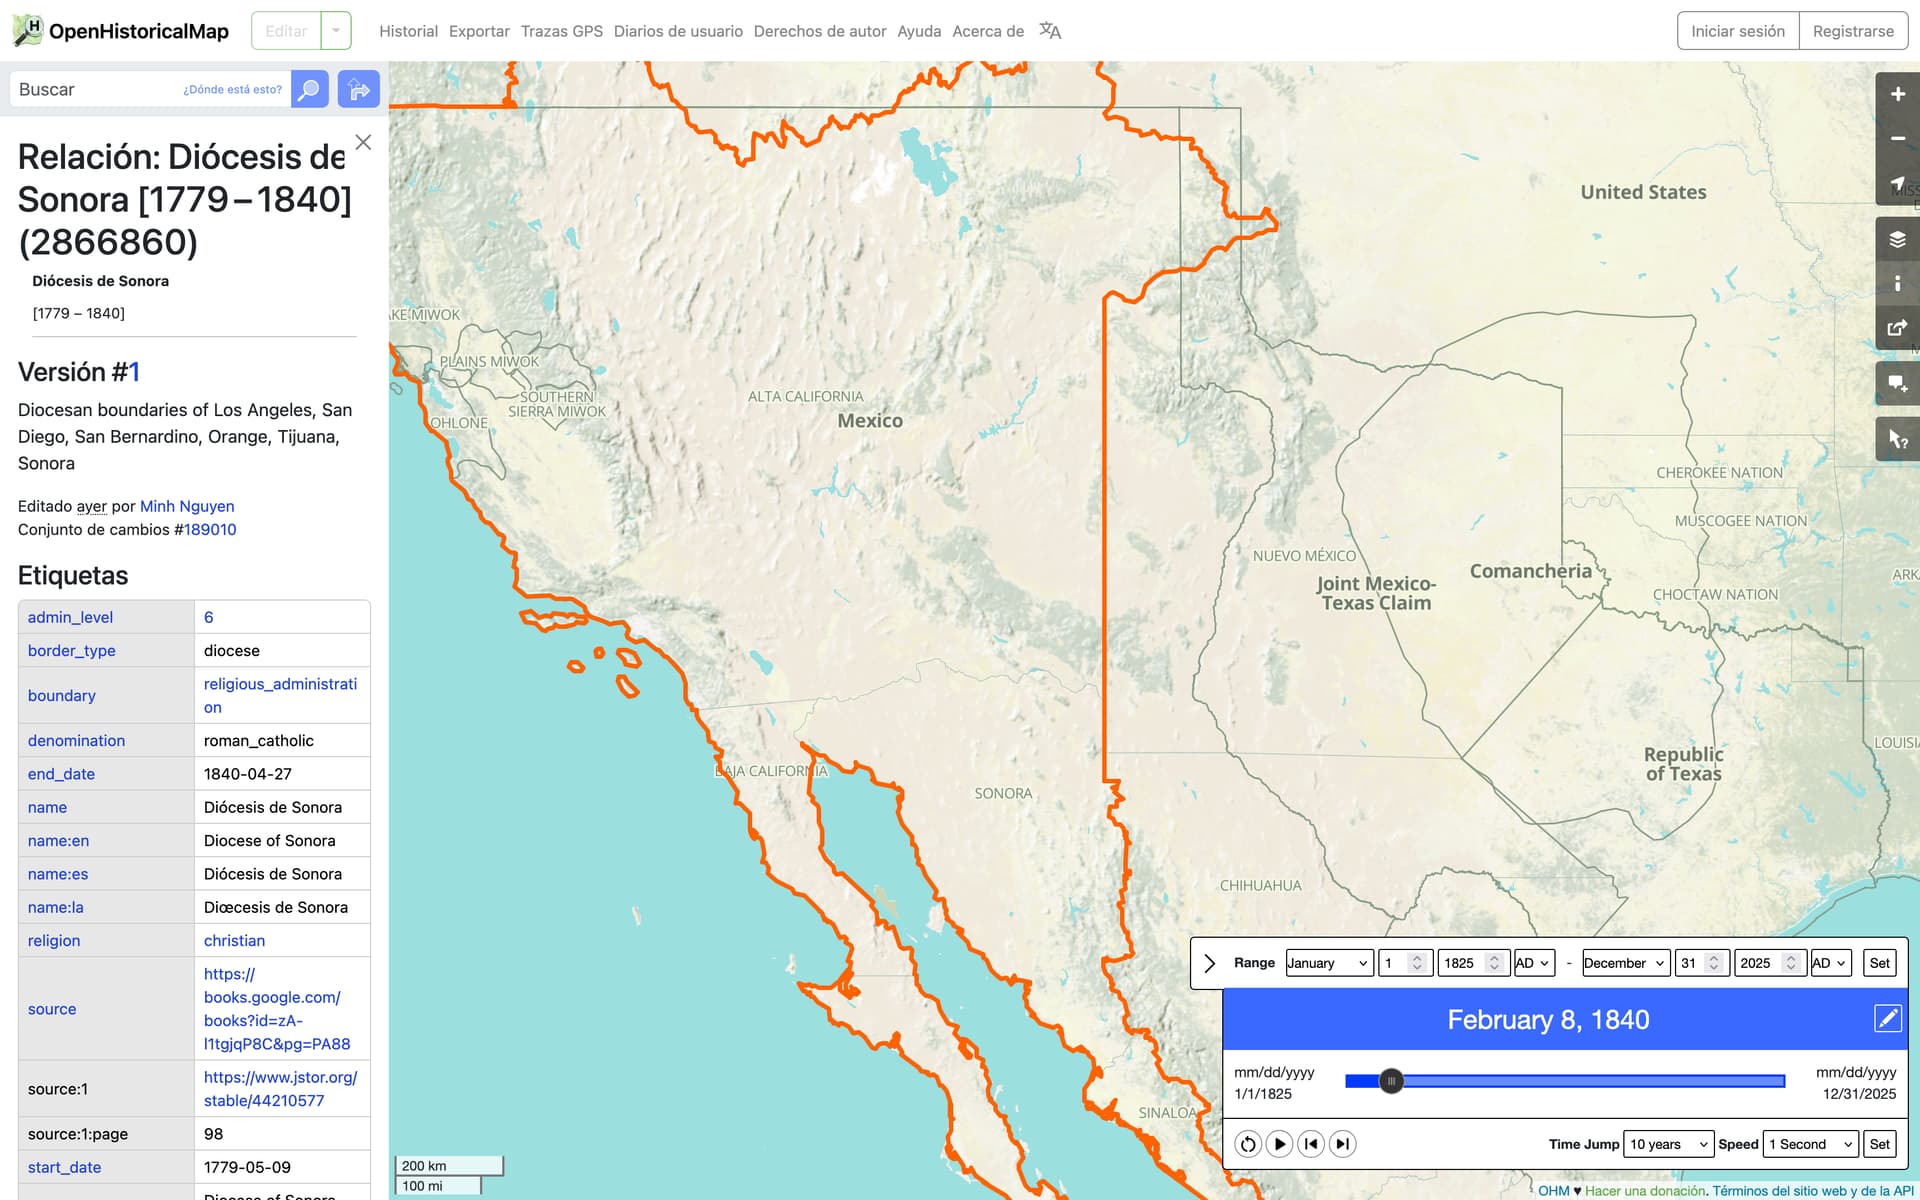Open the Time Jump dropdown

[1668, 1144]
